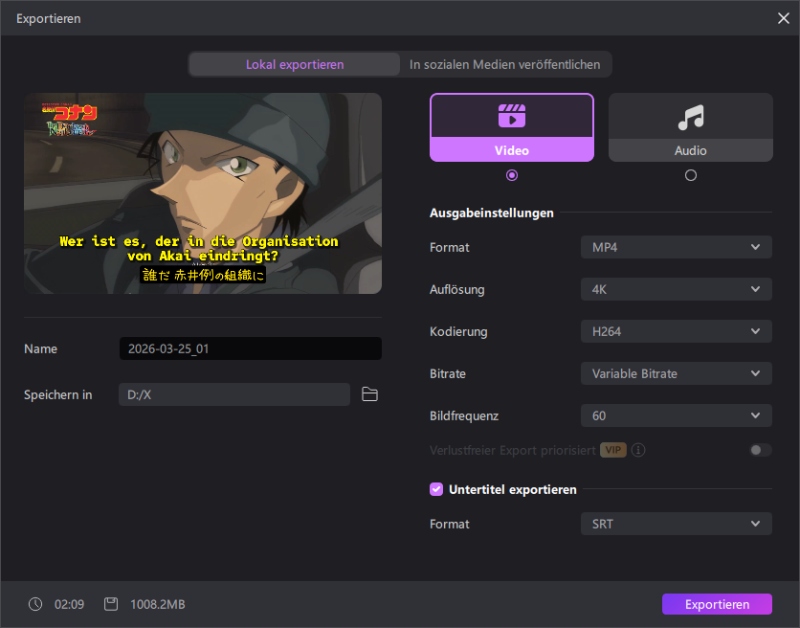Click the Name input field
Viewport: 800px width, 628px height.
tap(250, 349)
